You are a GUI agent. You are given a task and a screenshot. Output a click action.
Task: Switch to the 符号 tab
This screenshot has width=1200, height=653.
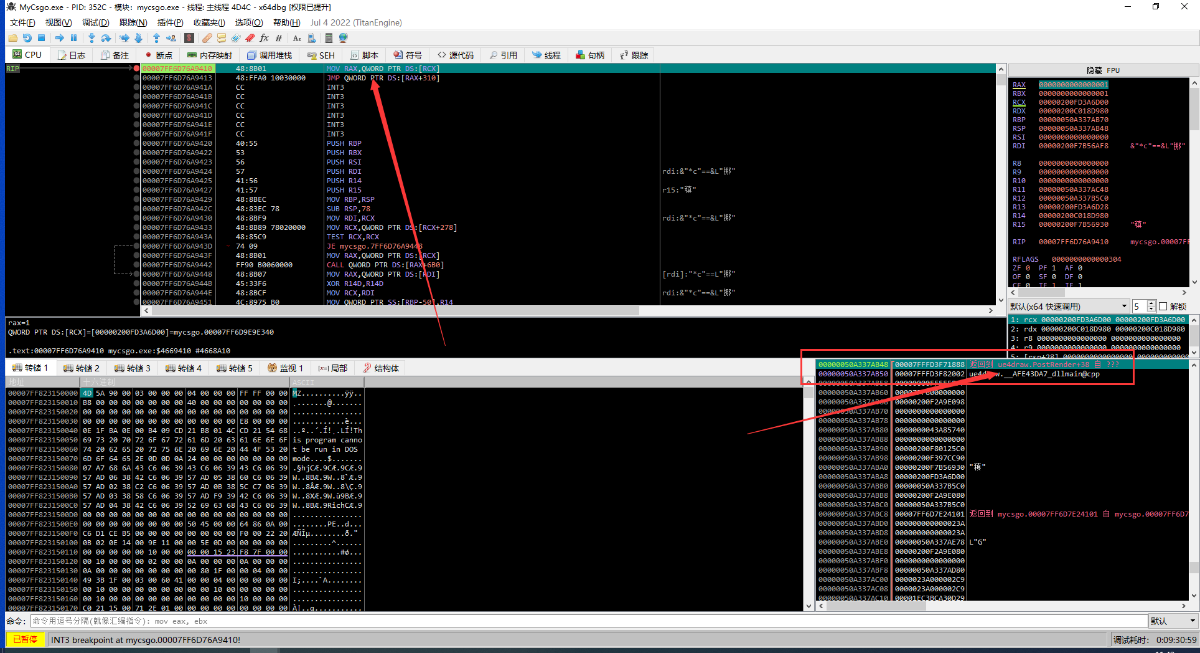click(407, 55)
